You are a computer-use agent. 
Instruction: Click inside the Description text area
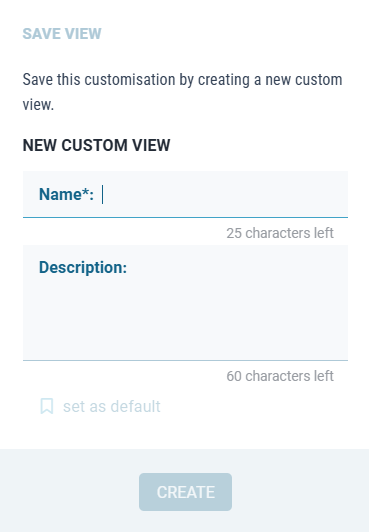186,303
